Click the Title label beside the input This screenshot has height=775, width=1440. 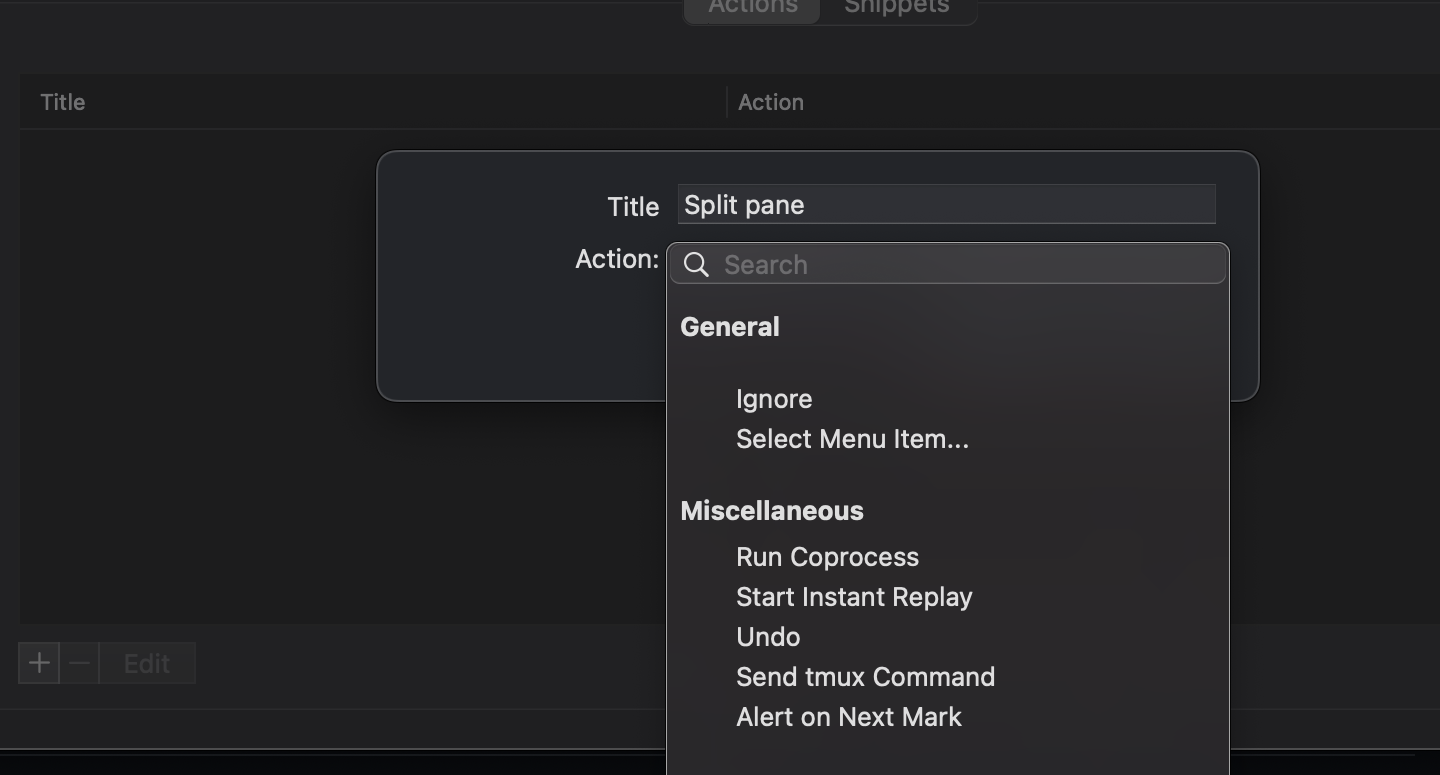[633, 206]
